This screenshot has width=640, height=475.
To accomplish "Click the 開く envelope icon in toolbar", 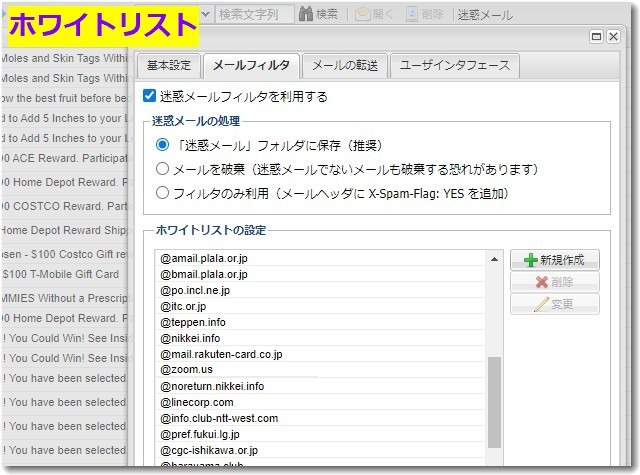I will (x=362, y=15).
